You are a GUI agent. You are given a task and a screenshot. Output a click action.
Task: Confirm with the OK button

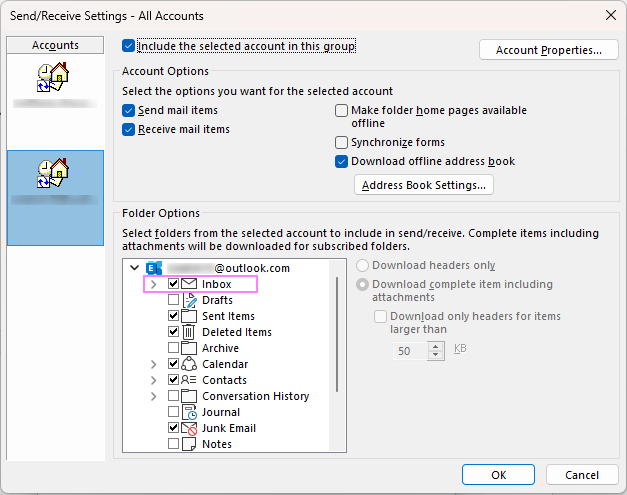pyautogui.click(x=498, y=475)
